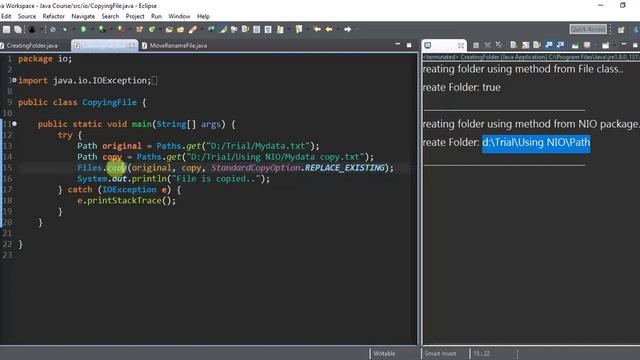Open the Navigate menu
This screenshot has height=360, width=640.
point(83,16)
